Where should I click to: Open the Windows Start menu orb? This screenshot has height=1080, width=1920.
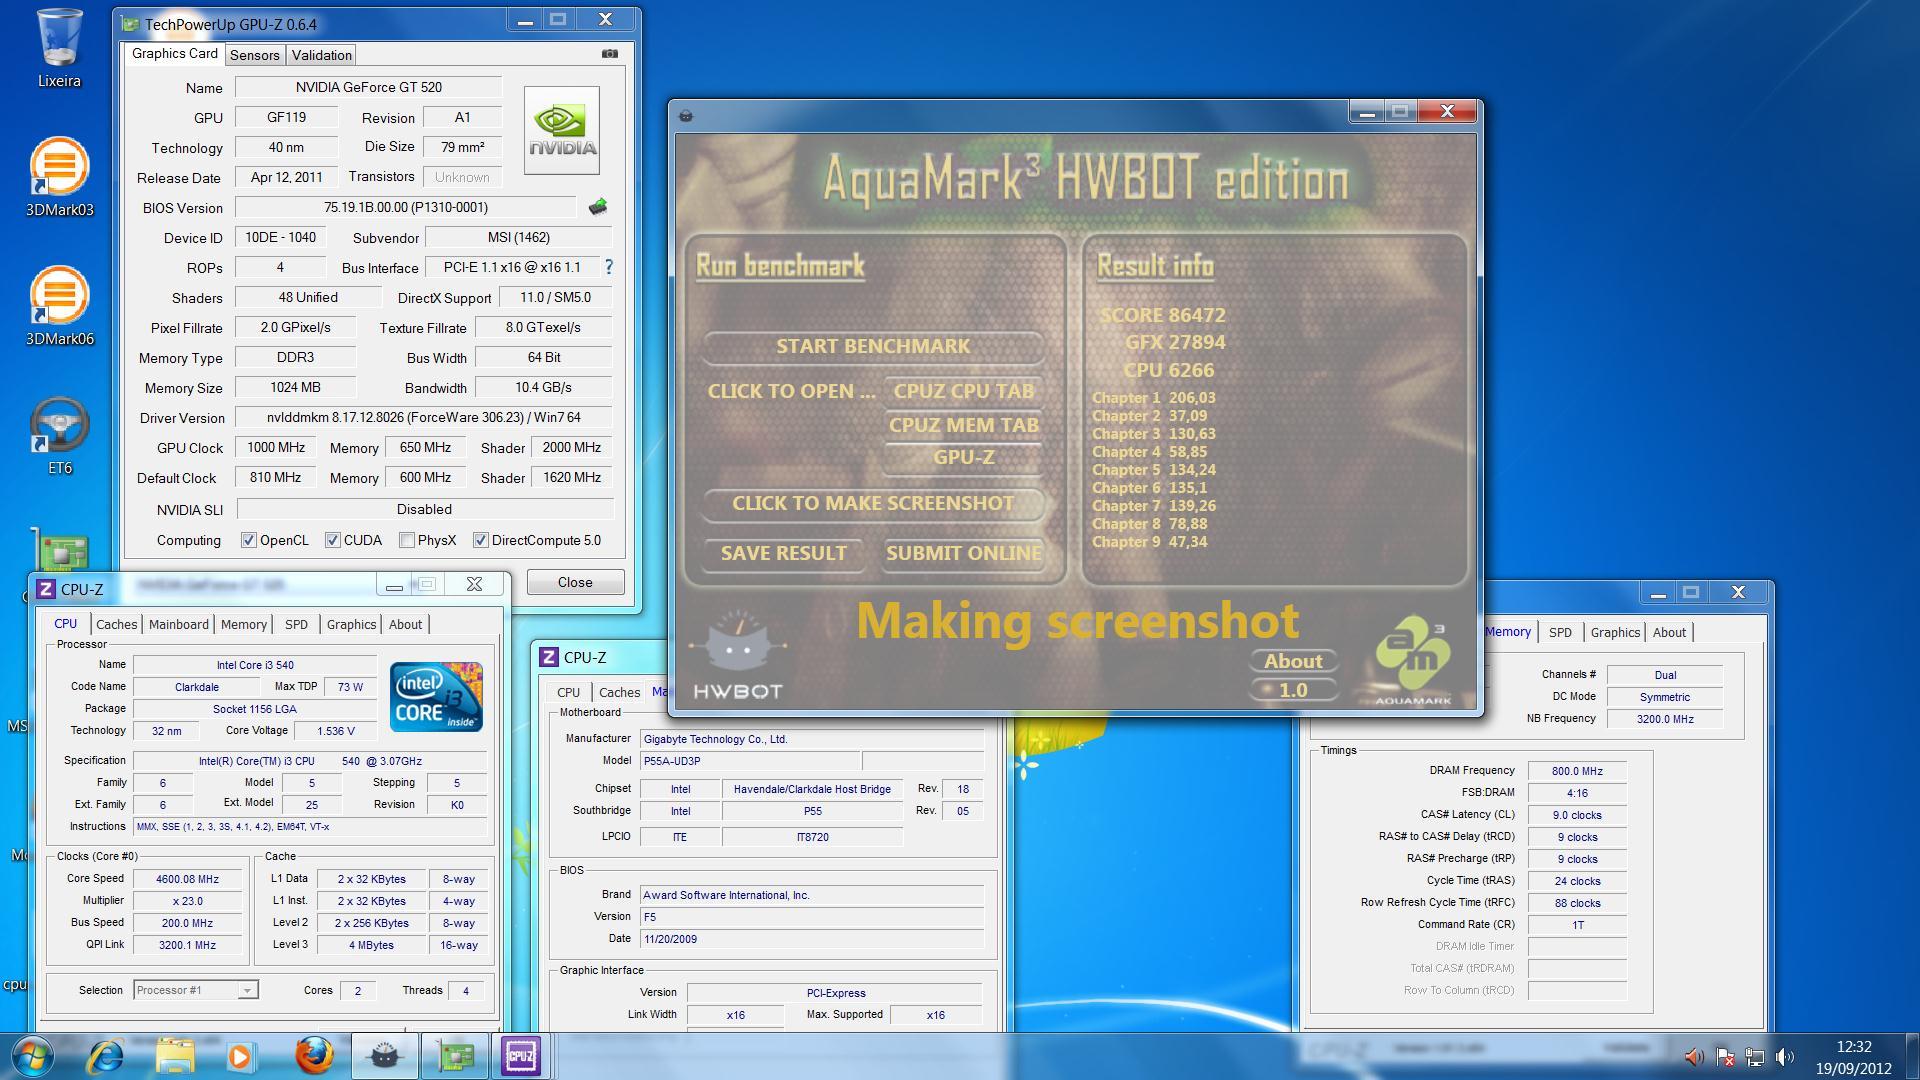pyautogui.click(x=32, y=1056)
